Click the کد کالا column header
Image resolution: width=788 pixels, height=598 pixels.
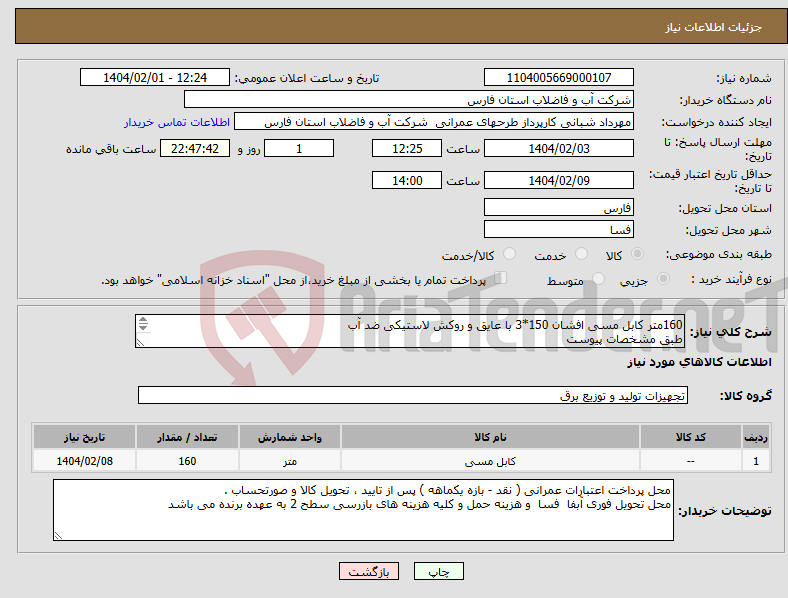[691, 437]
